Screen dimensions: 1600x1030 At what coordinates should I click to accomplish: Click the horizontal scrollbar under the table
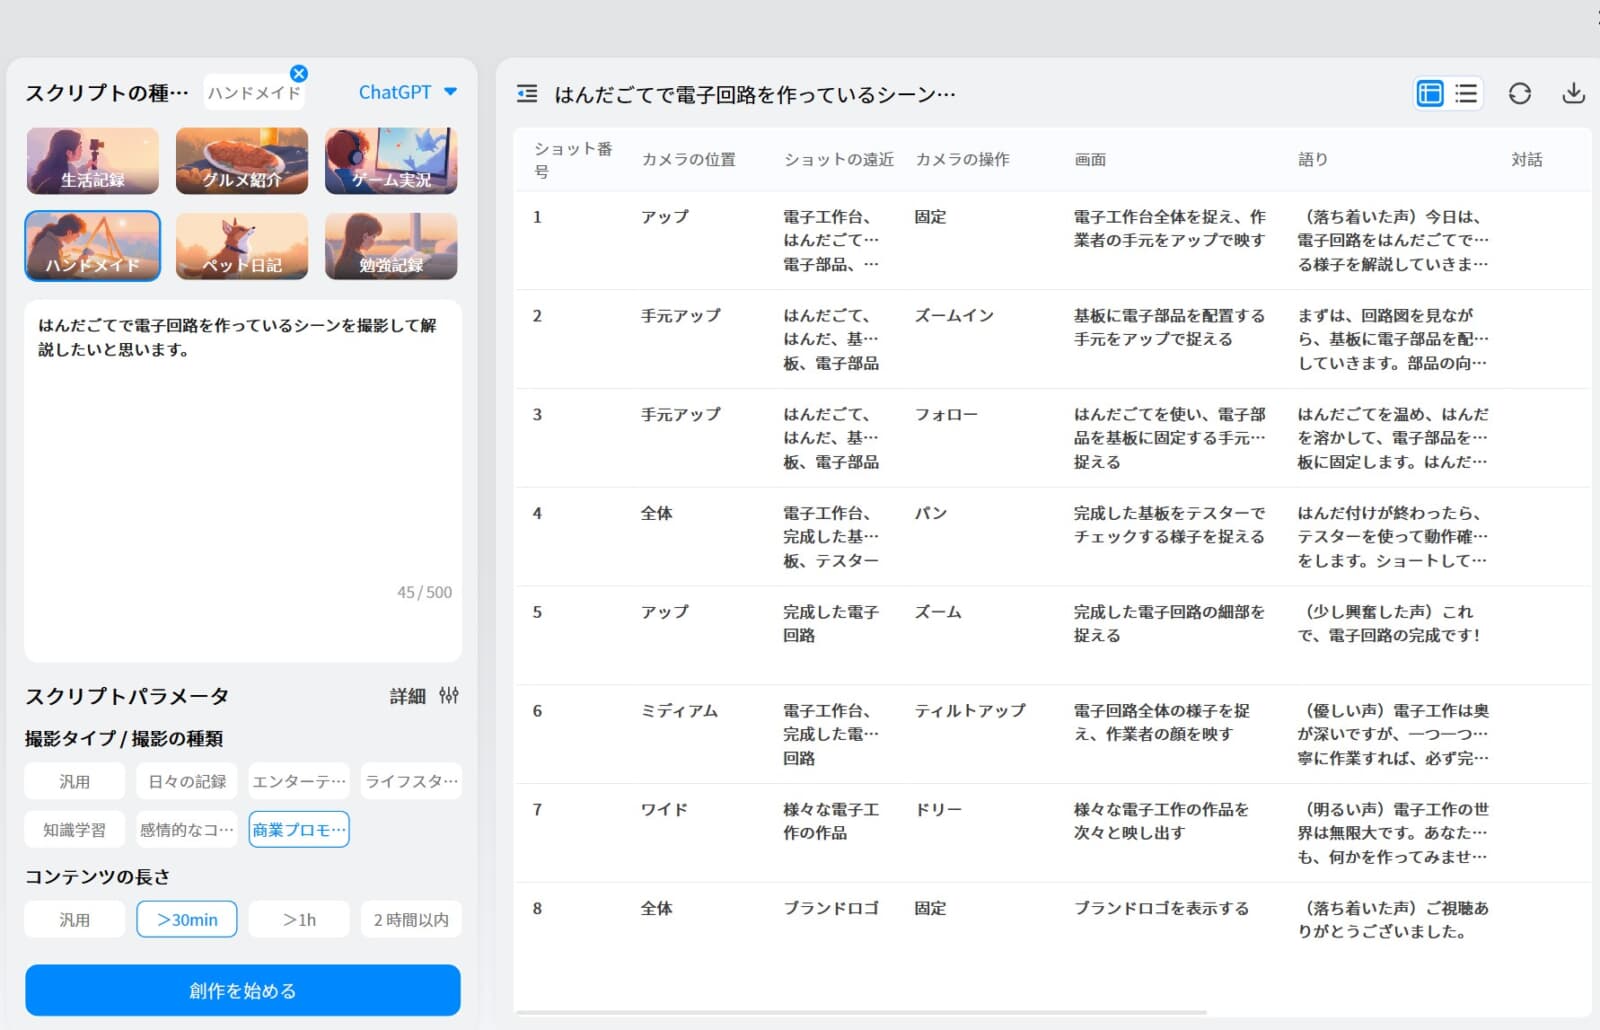click(x=860, y=1012)
